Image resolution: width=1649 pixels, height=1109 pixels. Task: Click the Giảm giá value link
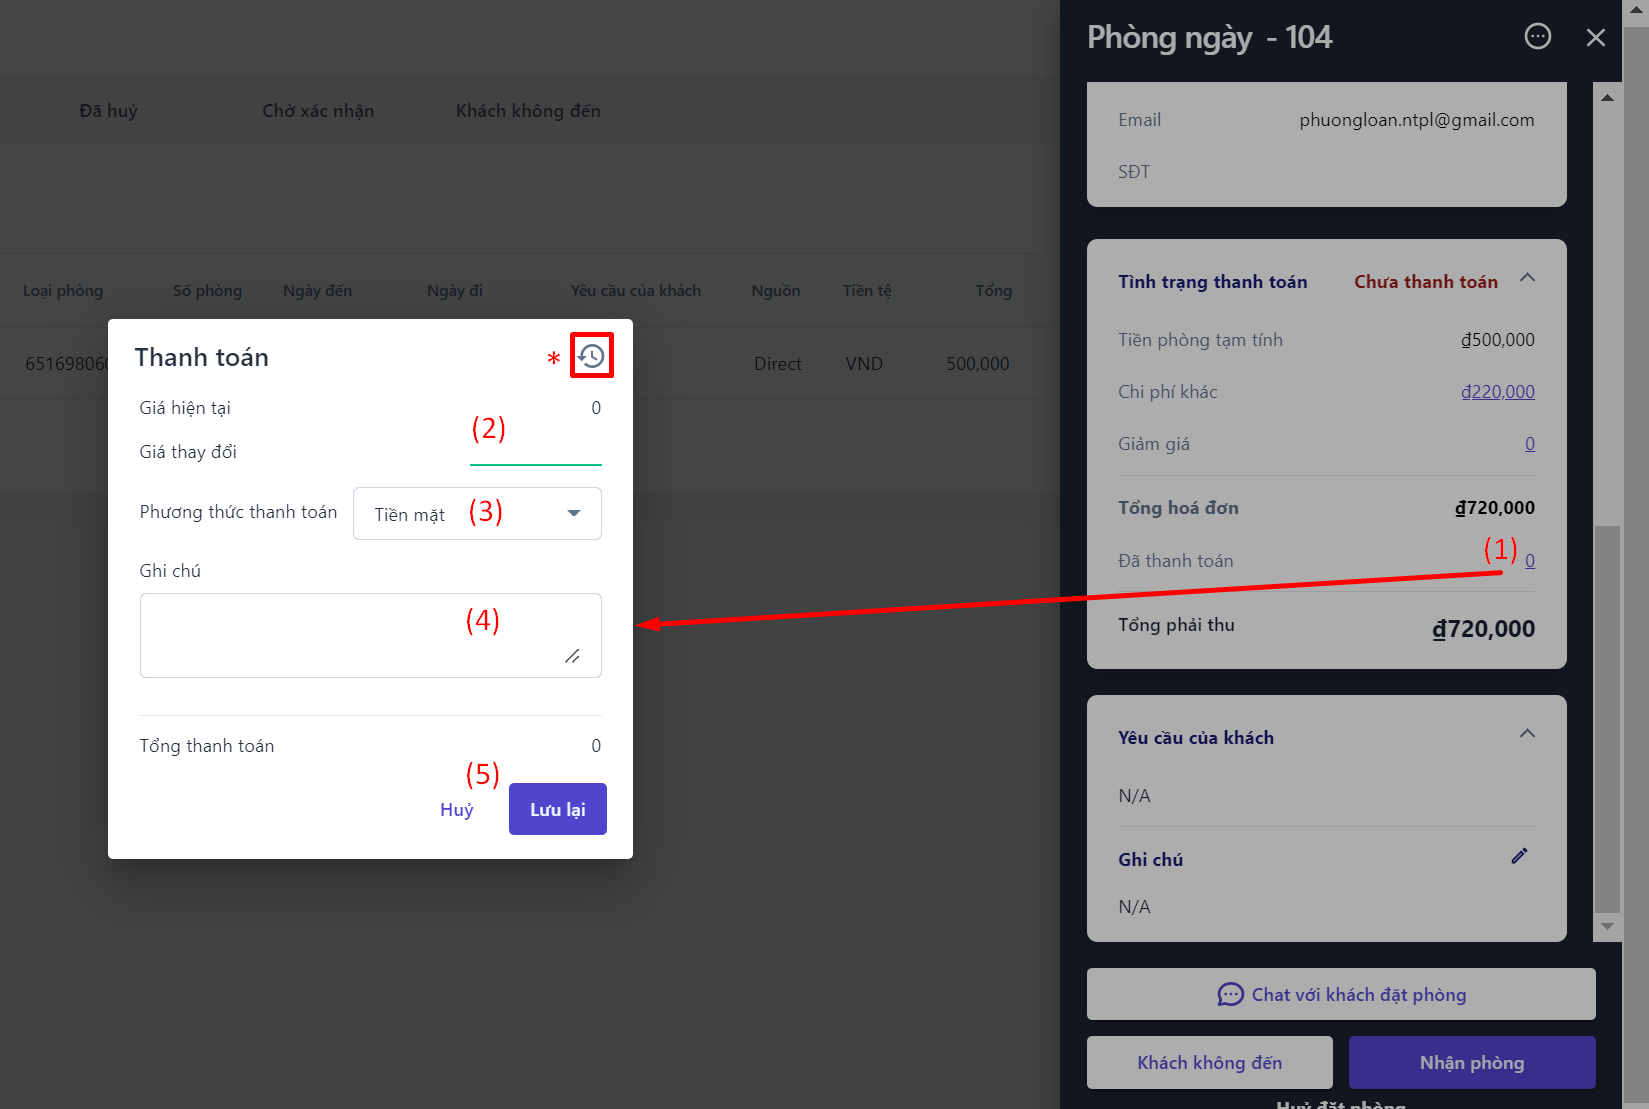pos(1529,444)
